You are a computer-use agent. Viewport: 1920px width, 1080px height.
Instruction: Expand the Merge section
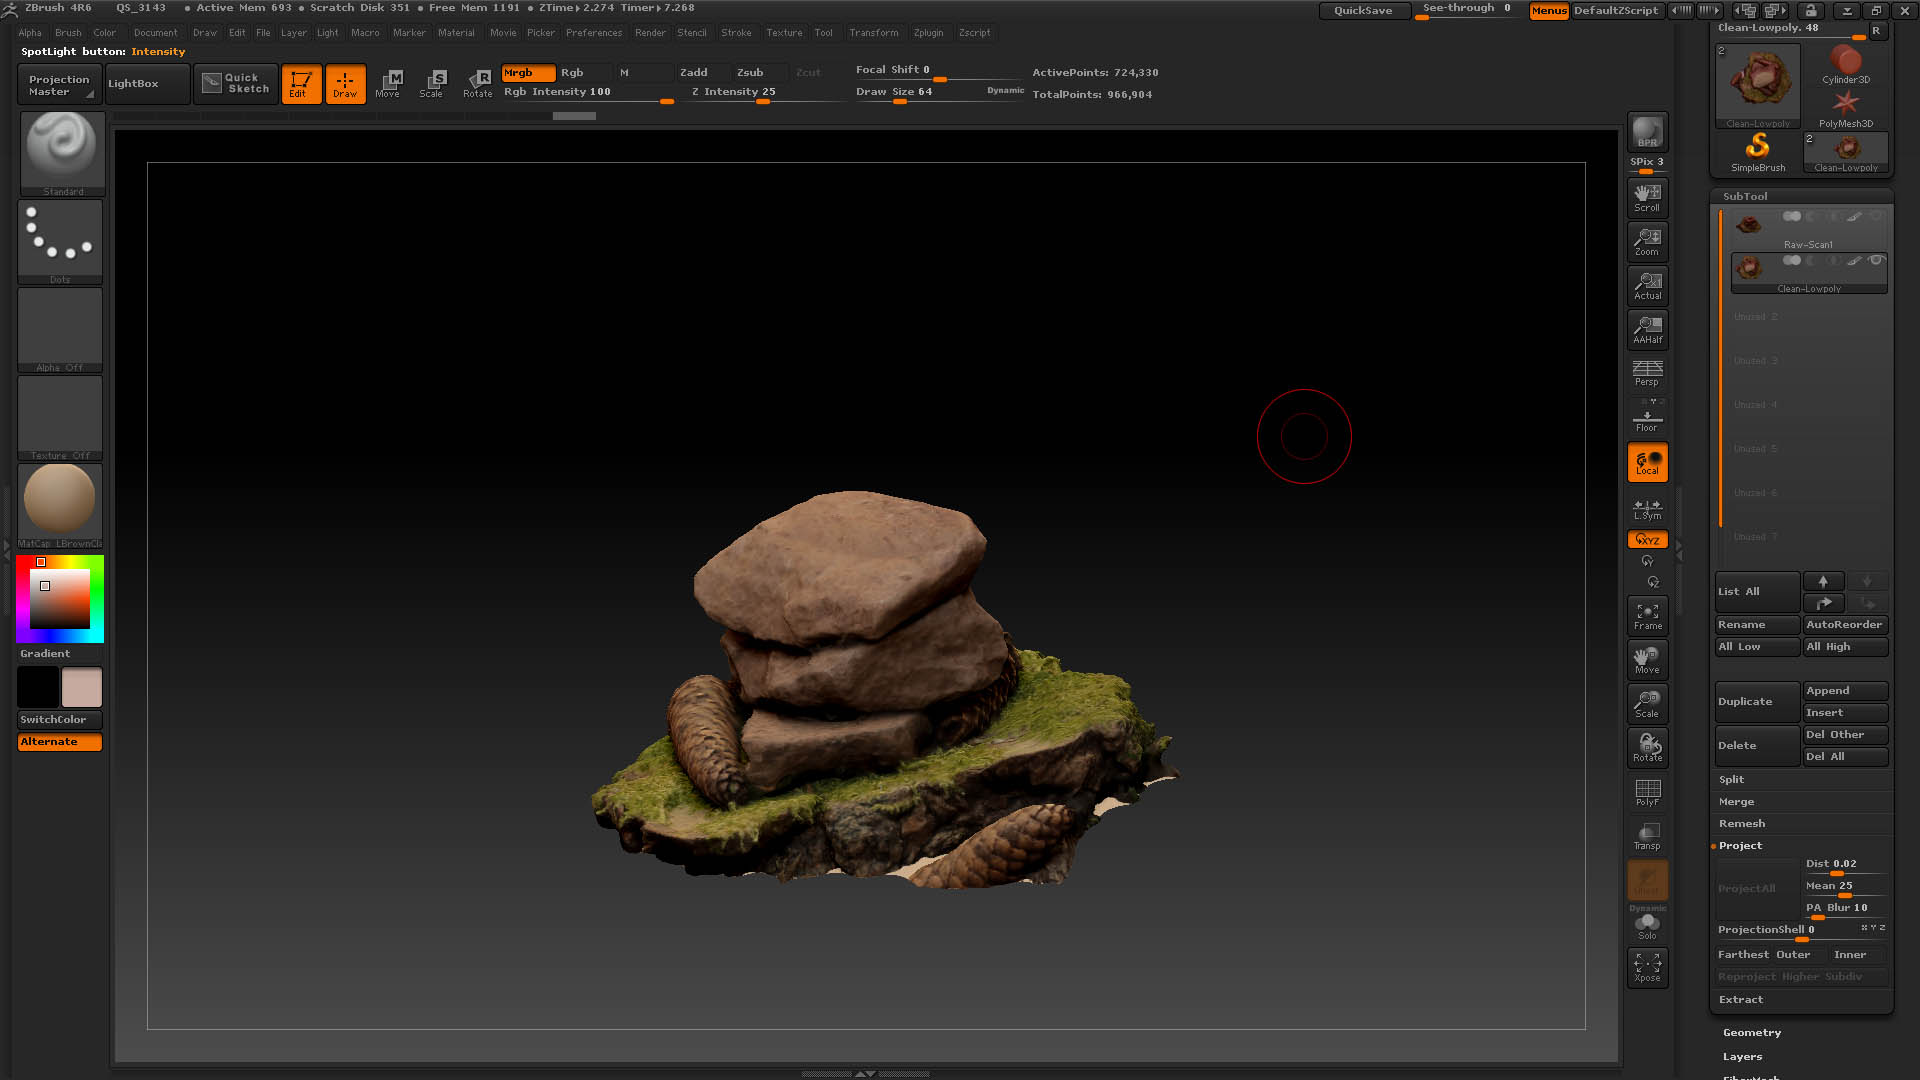1737,801
